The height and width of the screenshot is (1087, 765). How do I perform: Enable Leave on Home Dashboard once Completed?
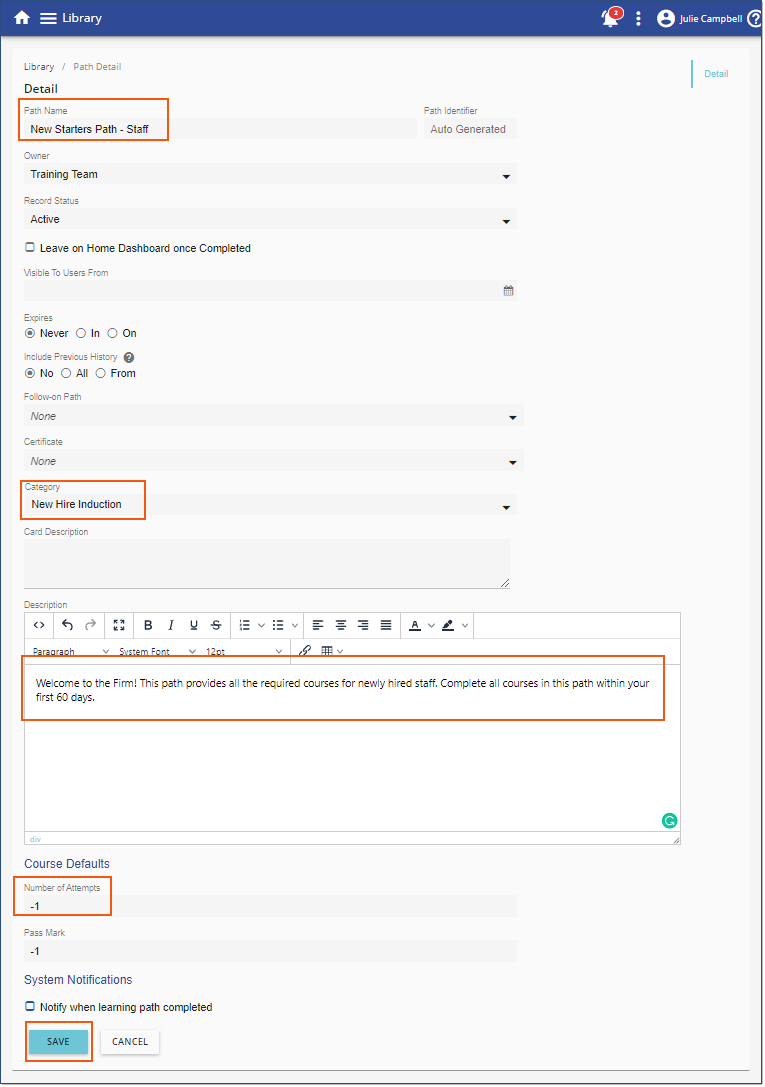pyautogui.click(x=30, y=248)
